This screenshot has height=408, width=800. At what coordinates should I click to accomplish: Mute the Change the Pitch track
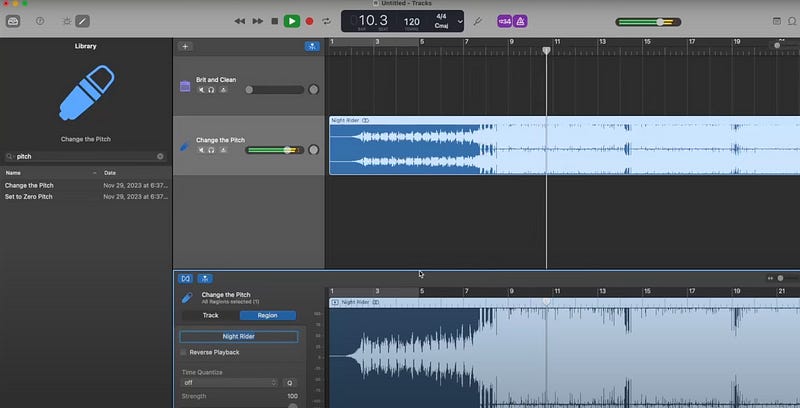click(201, 149)
